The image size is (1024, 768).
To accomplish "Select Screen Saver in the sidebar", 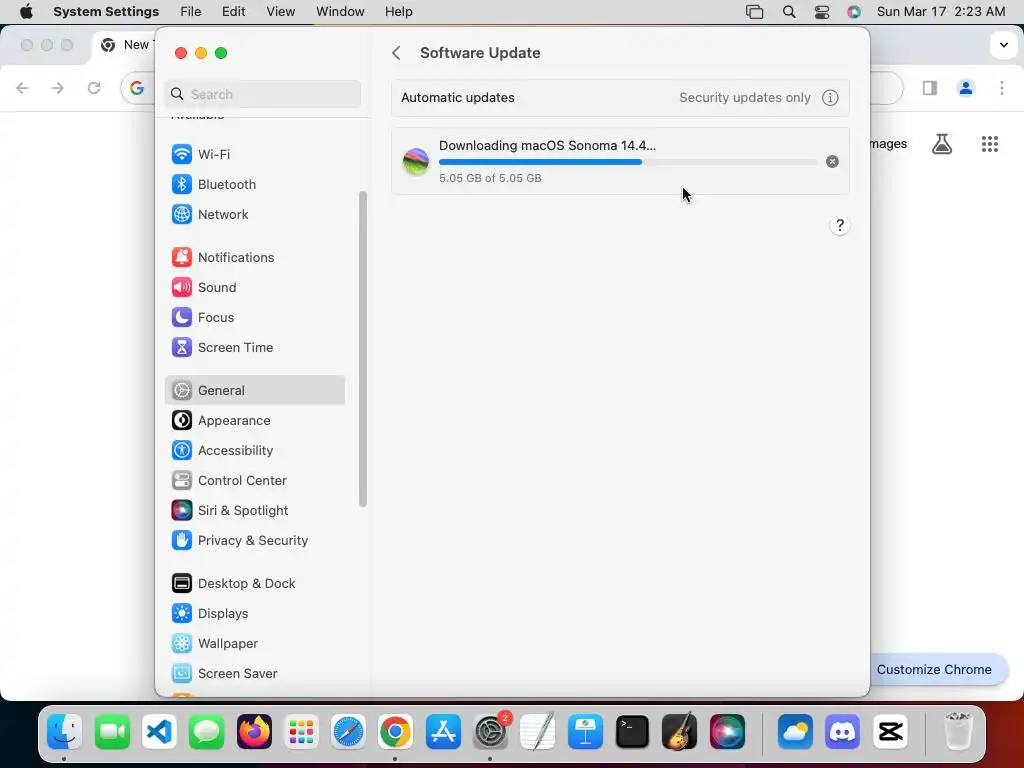I will (x=255, y=674).
